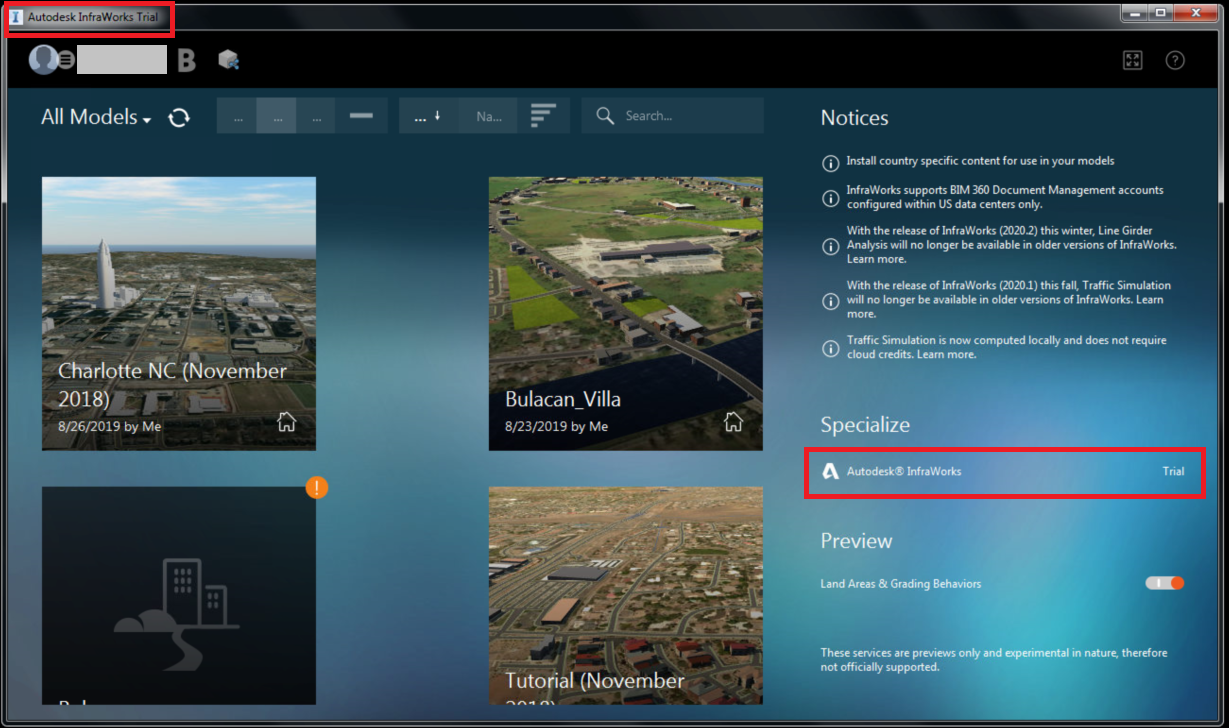Click the InfraWorks app icon in title bar
The image size is (1229, 728).
pos(17,17)
